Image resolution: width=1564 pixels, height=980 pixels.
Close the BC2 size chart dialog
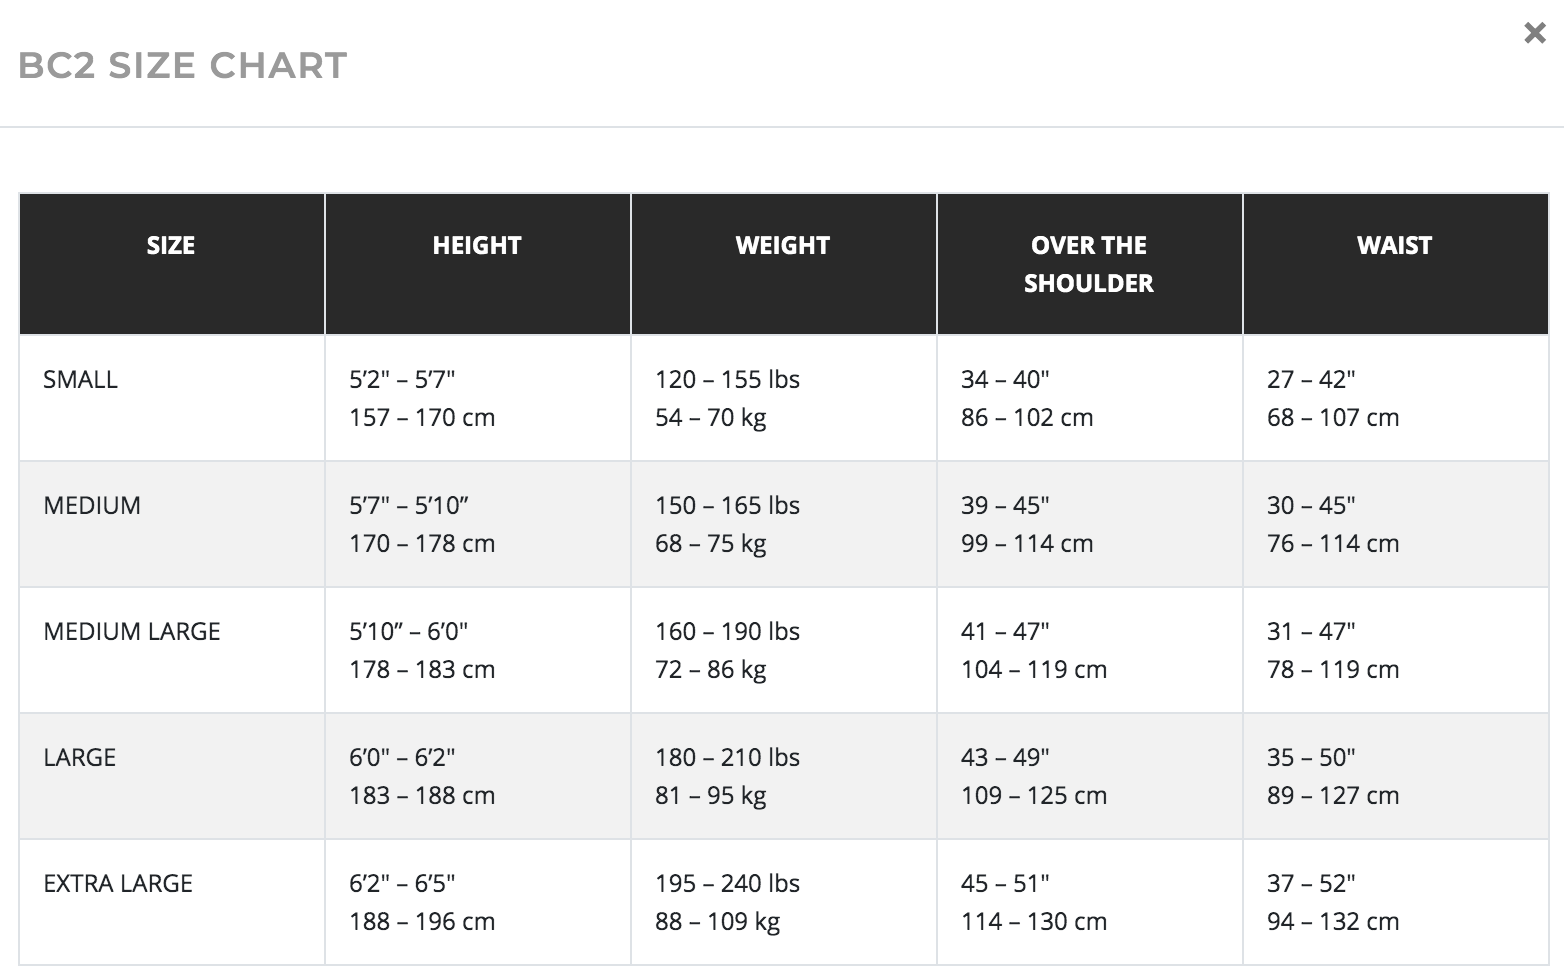1533,33
